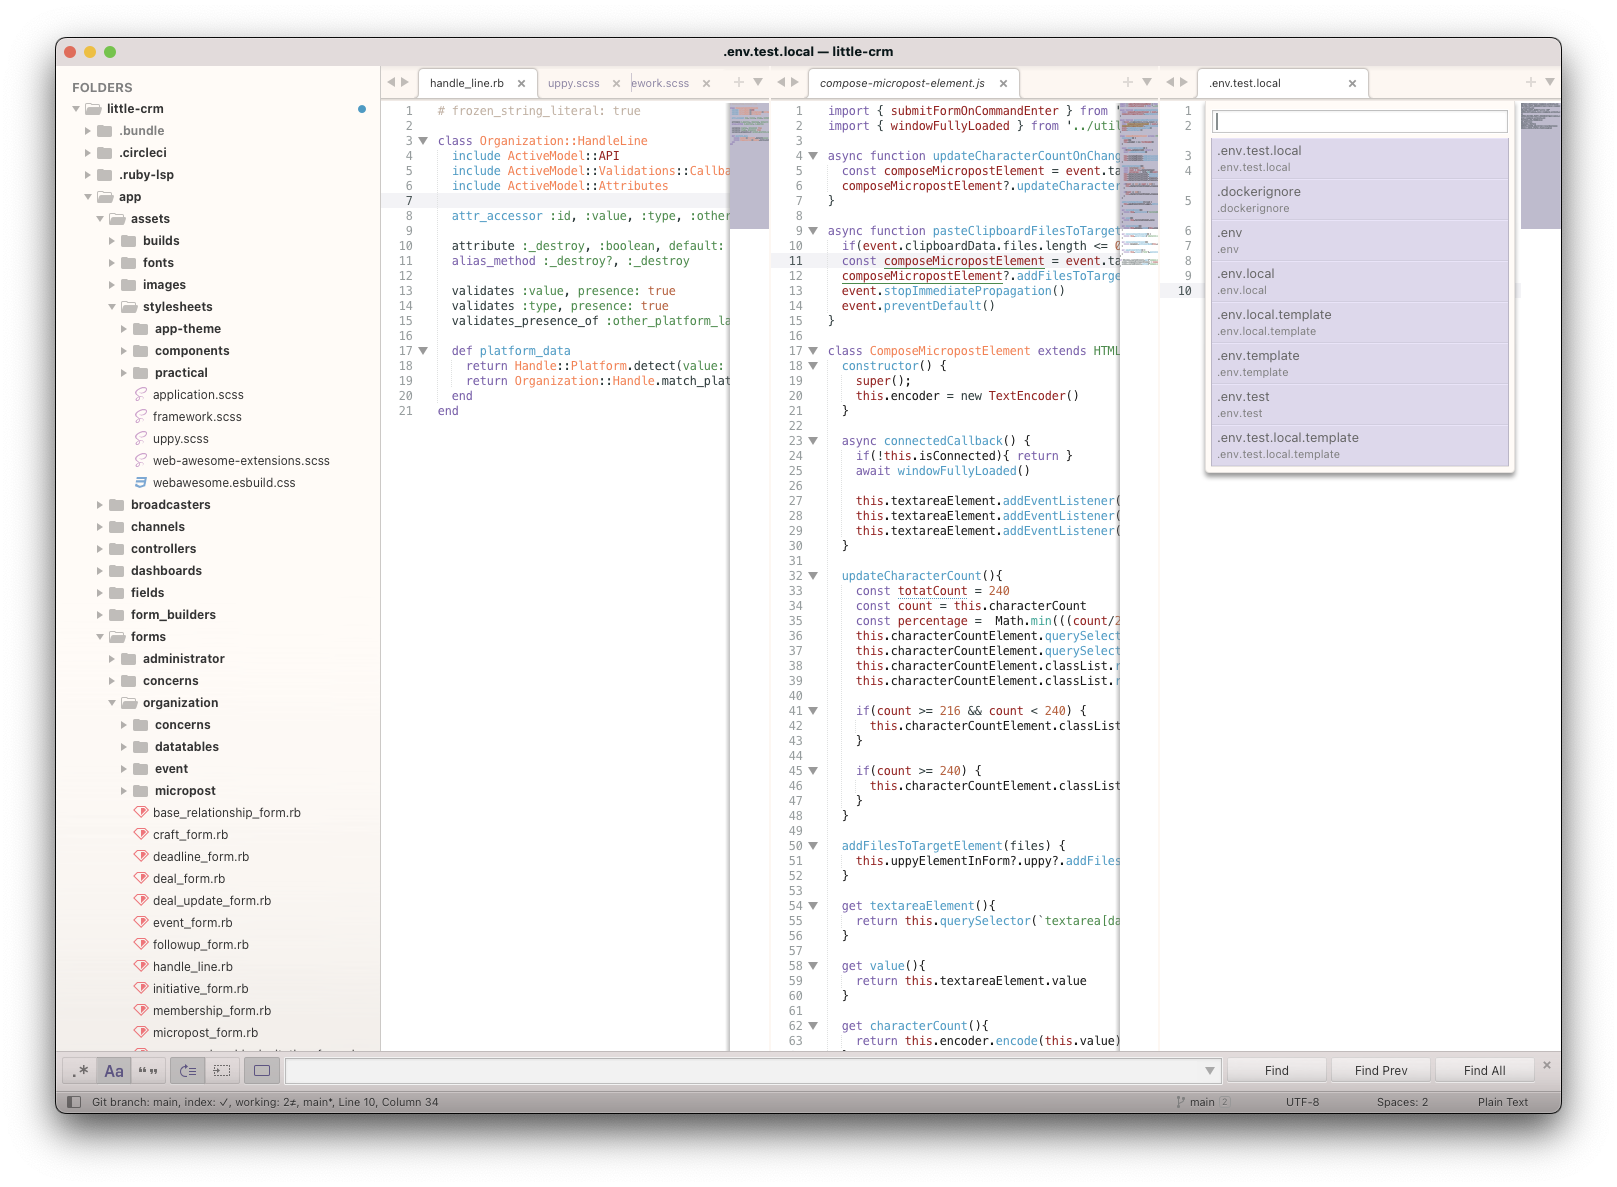Click the in-selection search icon
1617x1187 pixels.
[x=222, y=1071]
